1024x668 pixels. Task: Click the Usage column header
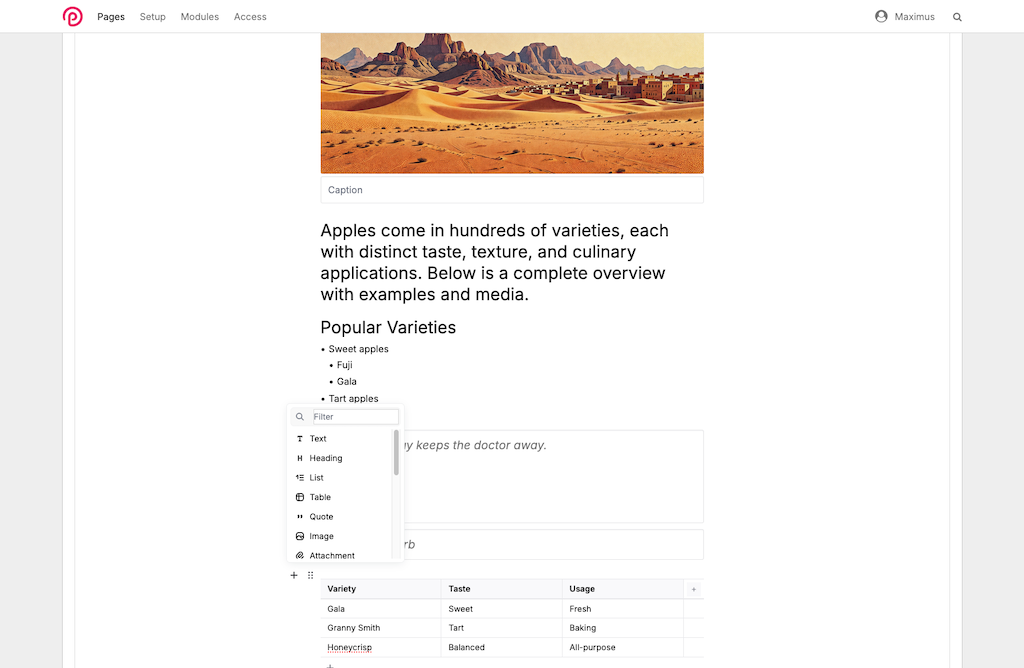pos(622,589)
